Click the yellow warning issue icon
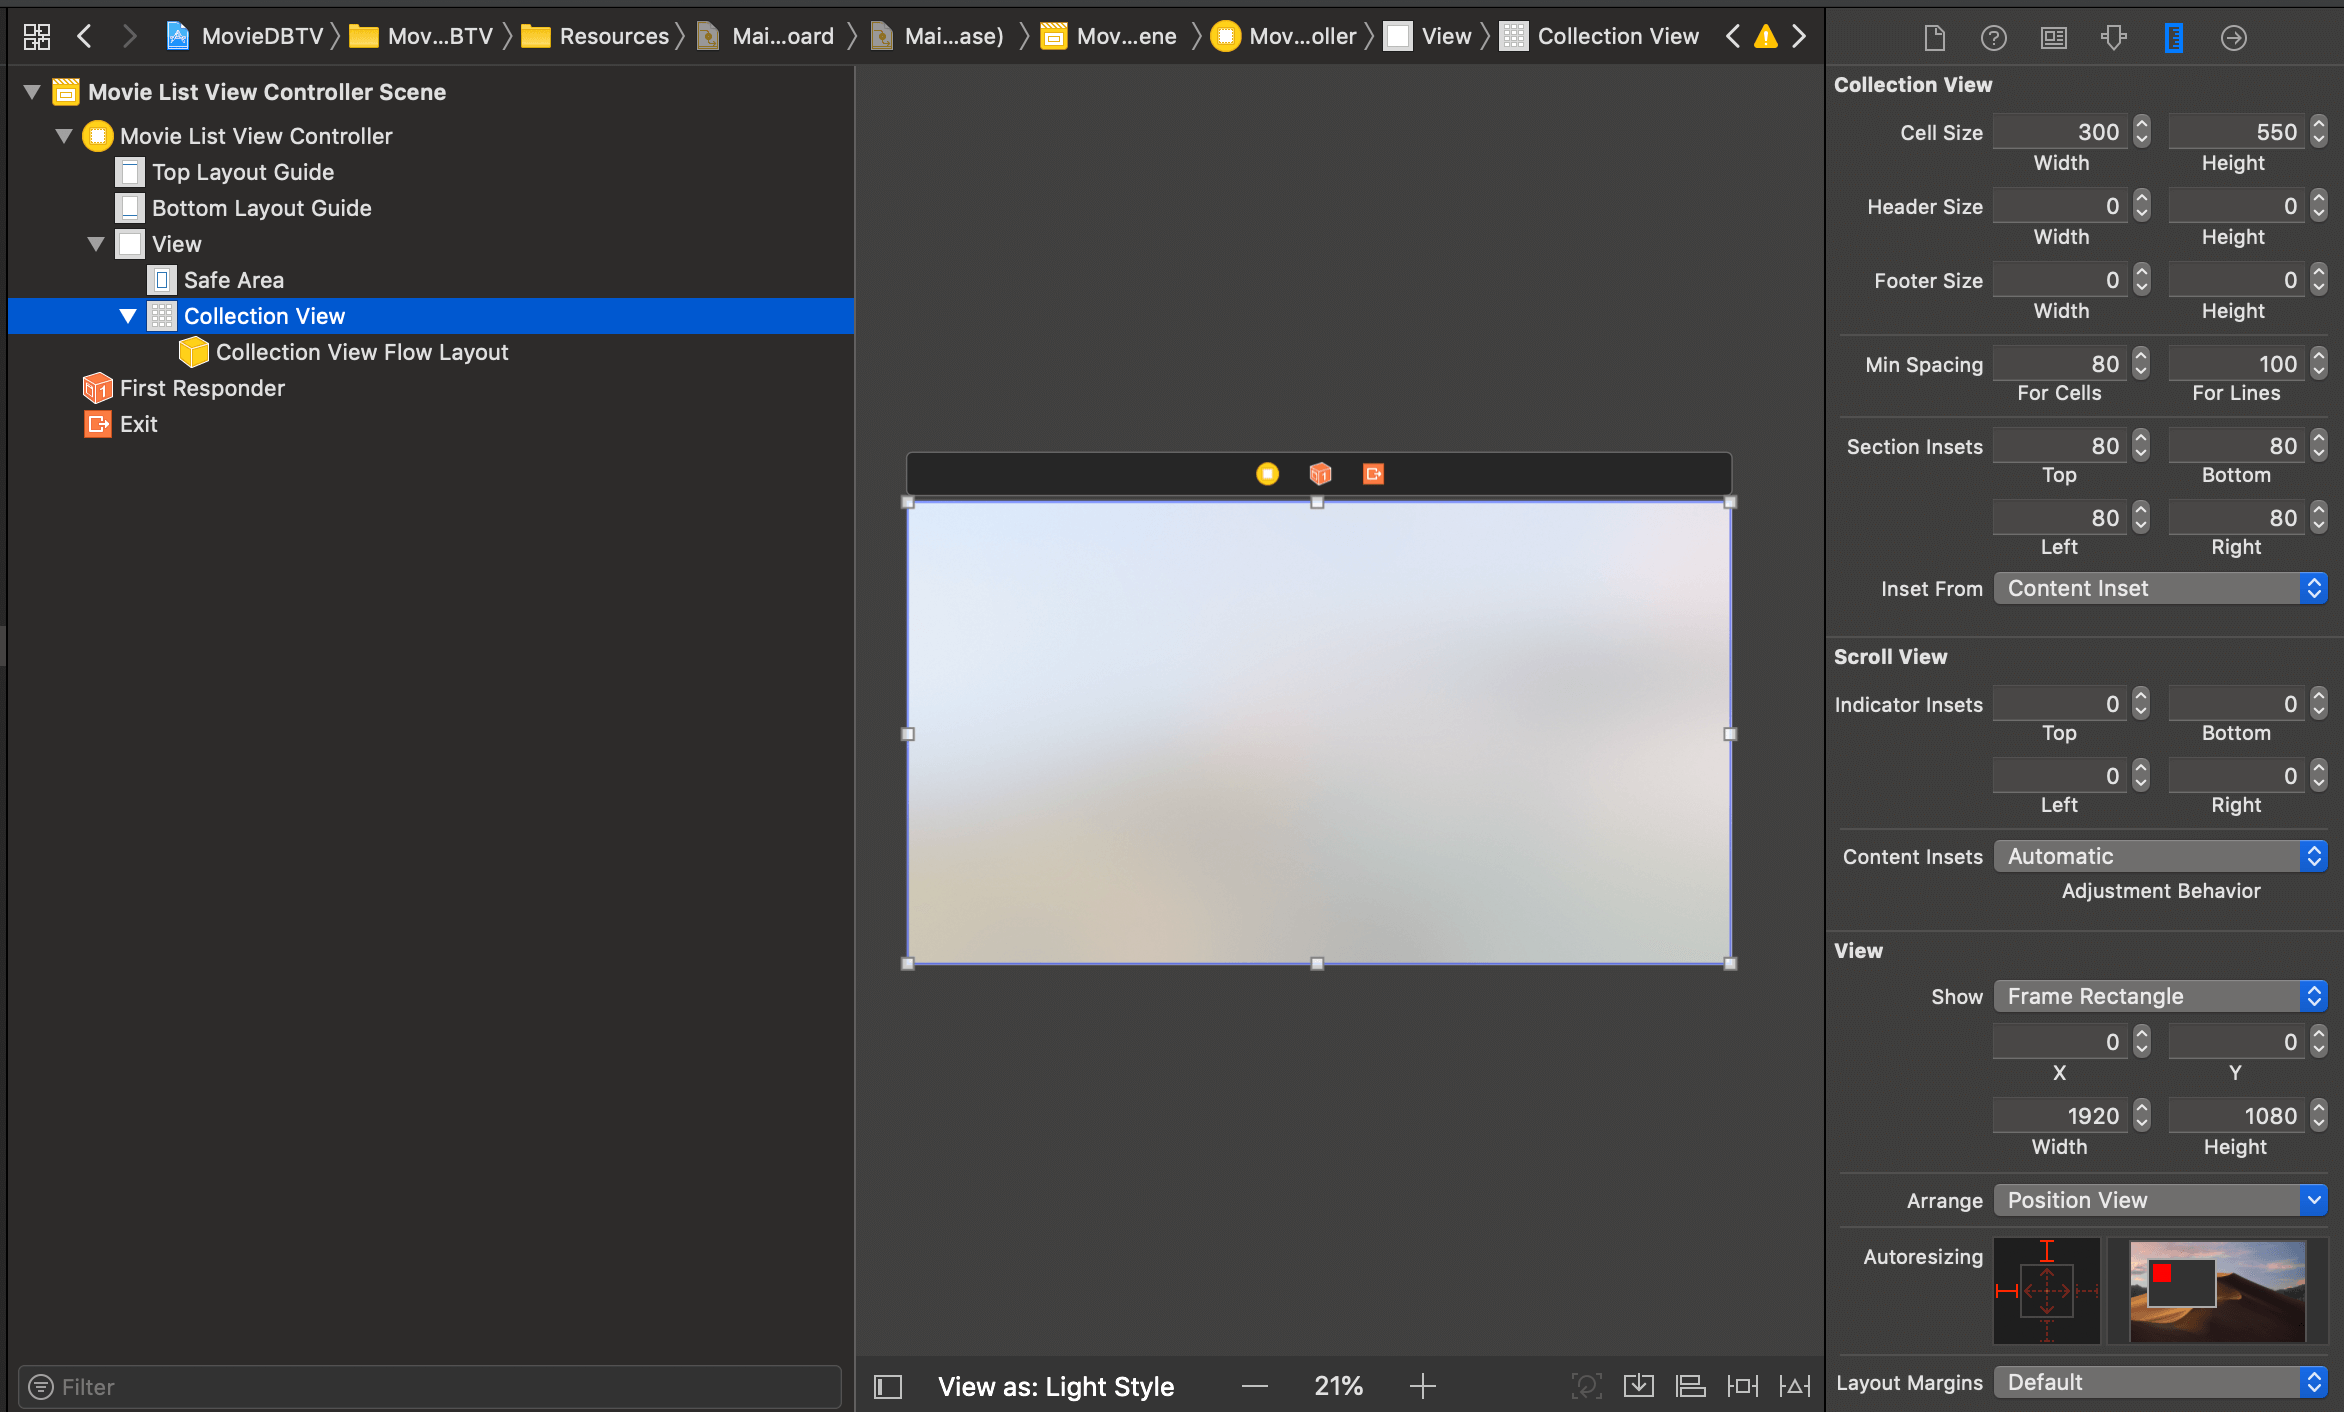The width and height of the screenshot is (2344, 1412). [1766, 37]
